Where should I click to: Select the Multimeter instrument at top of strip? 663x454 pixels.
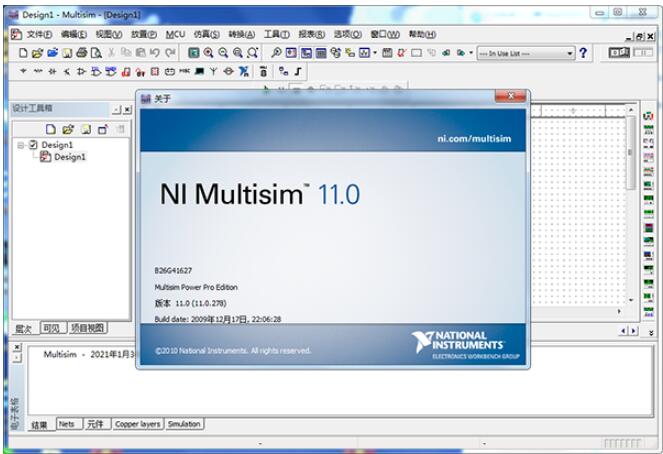[x=648, y=115]
